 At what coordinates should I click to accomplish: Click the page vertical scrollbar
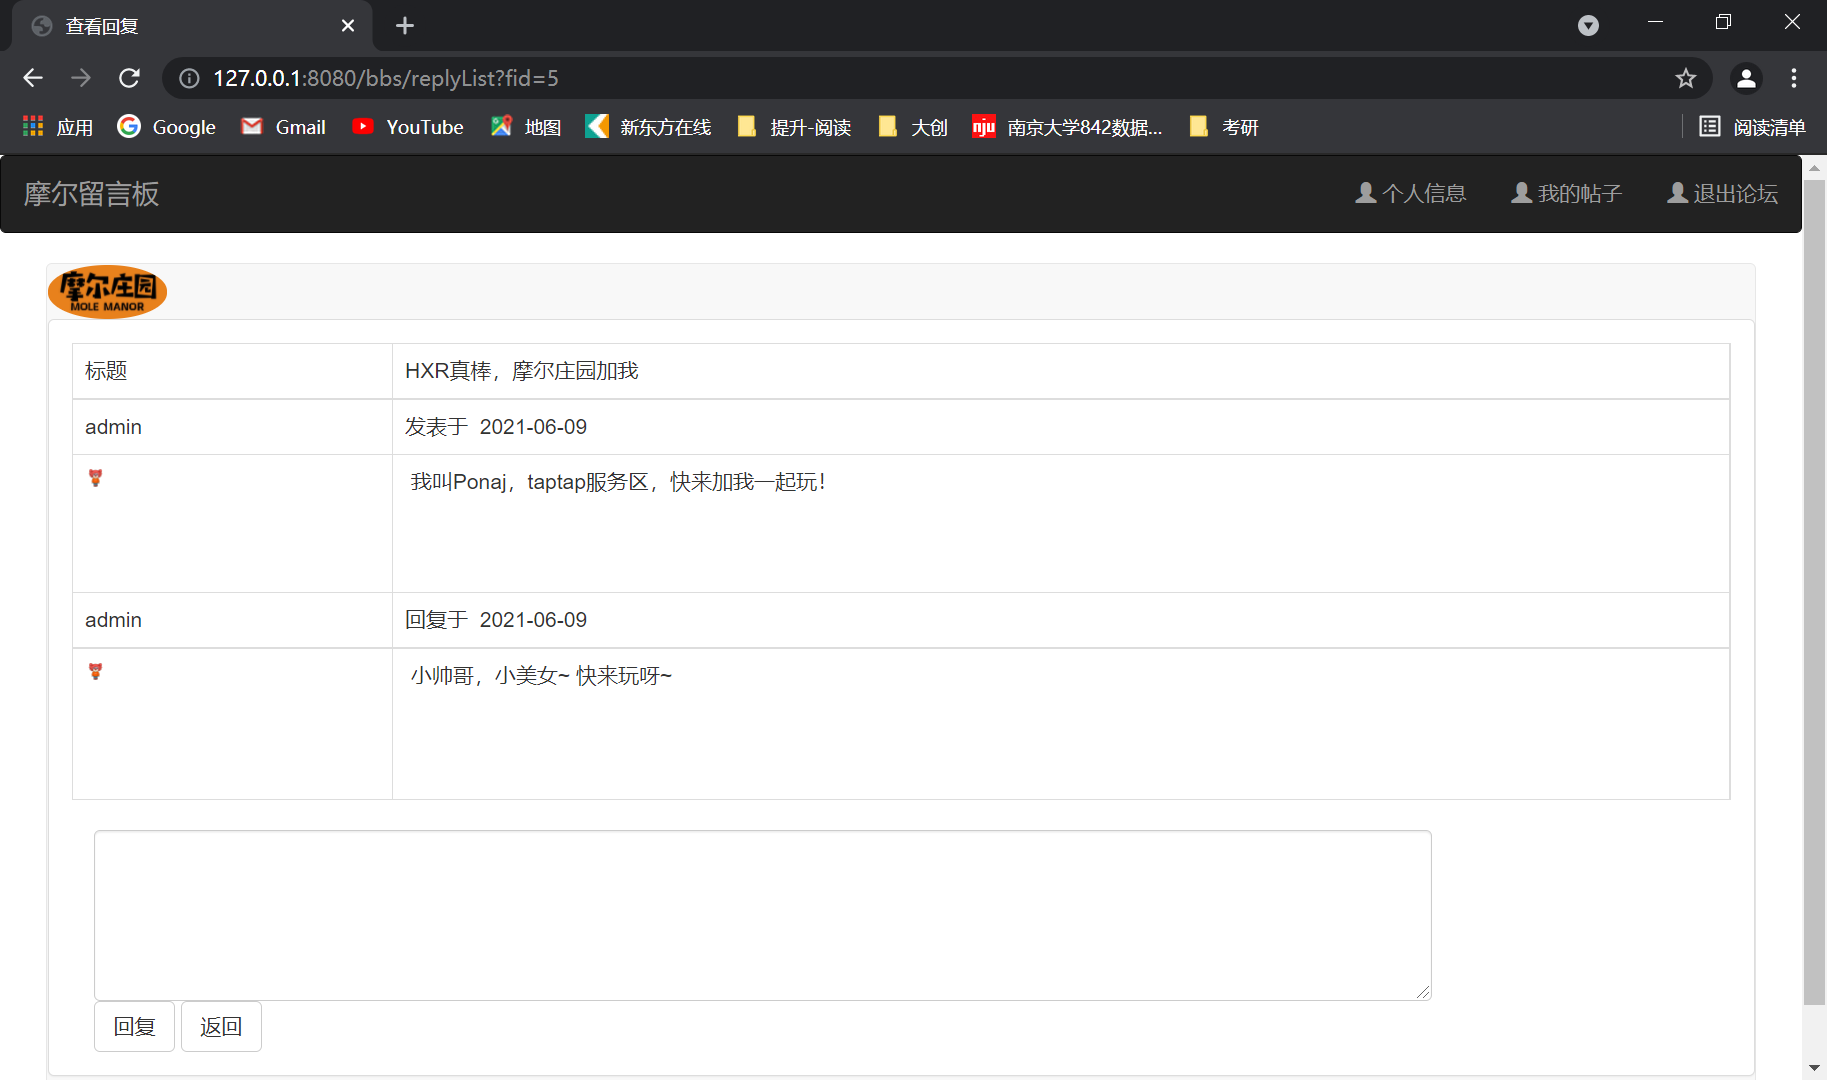(x=1814, y=593)
